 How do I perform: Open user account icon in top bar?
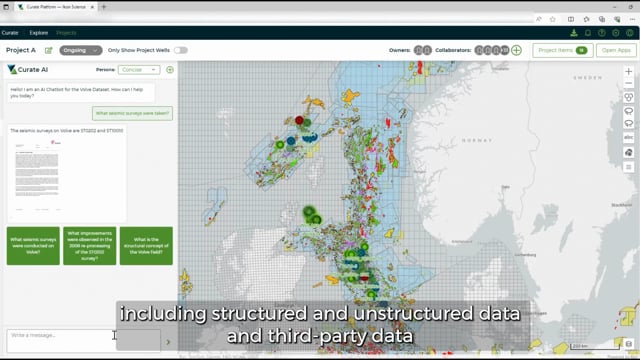[x=630, y=33]
